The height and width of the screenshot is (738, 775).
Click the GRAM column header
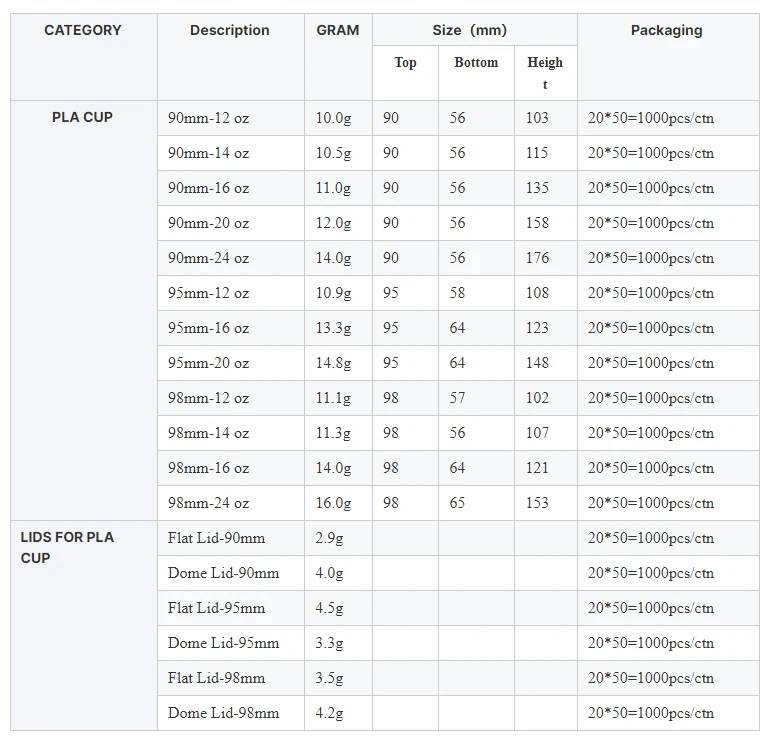[x=338, y=30]
